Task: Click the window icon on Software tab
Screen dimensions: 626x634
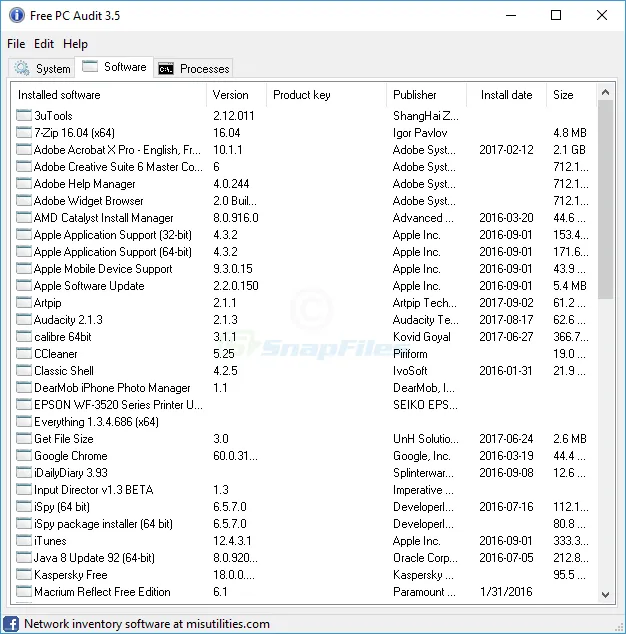Action: [x=90, y=66]
